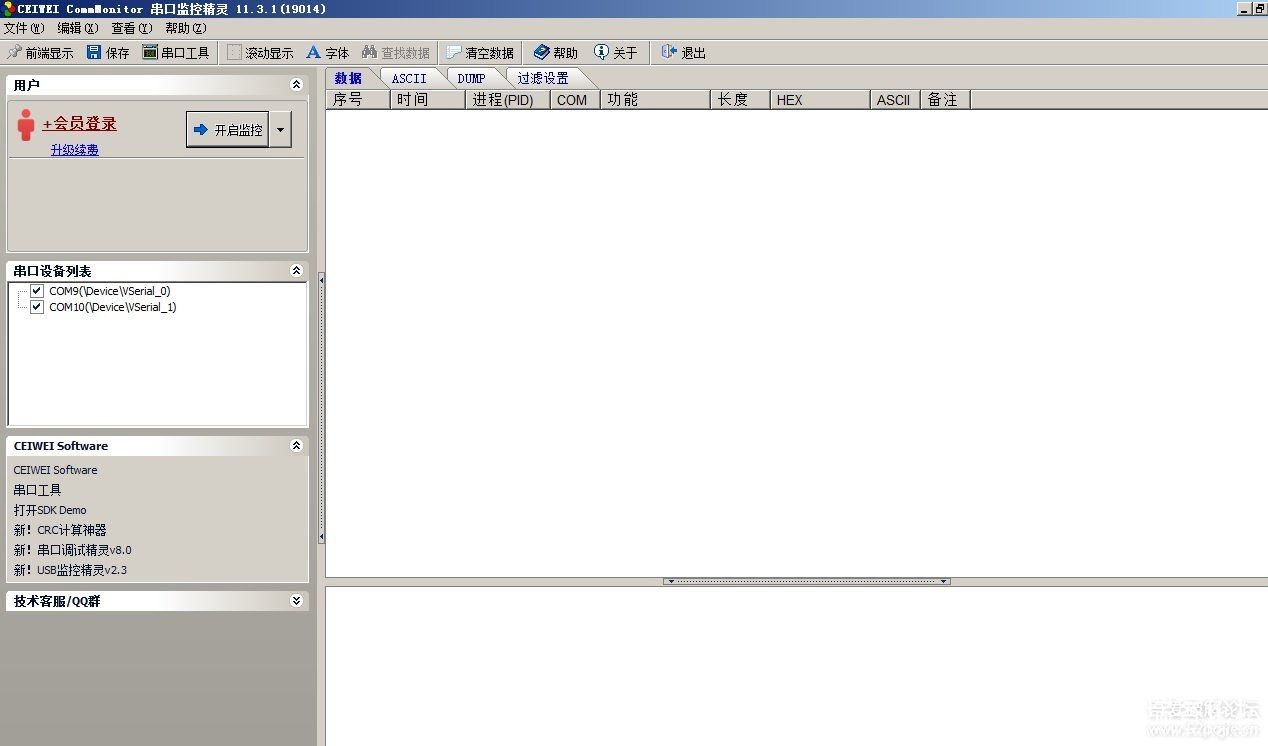Click the HEX column header

pos(820,100)
